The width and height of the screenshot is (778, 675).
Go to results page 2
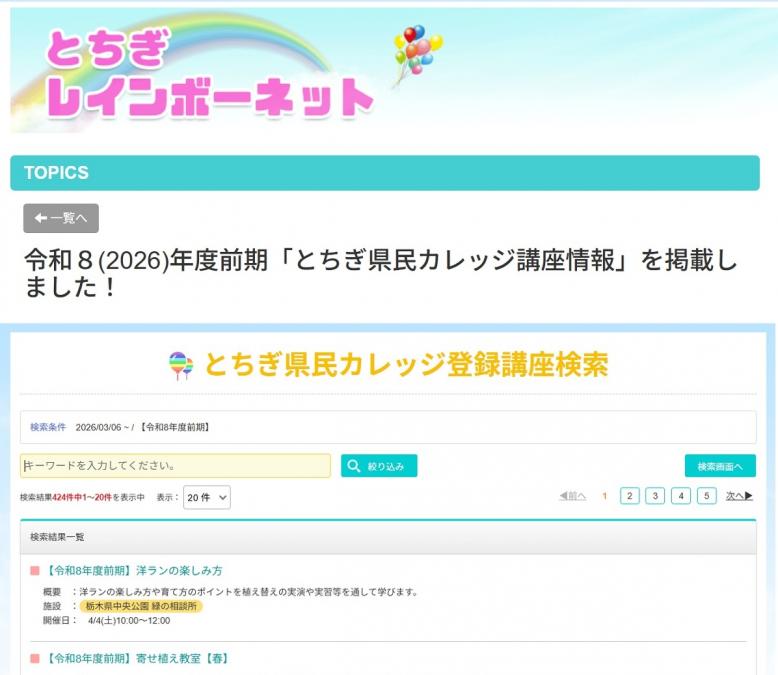(x=629, y=496)
